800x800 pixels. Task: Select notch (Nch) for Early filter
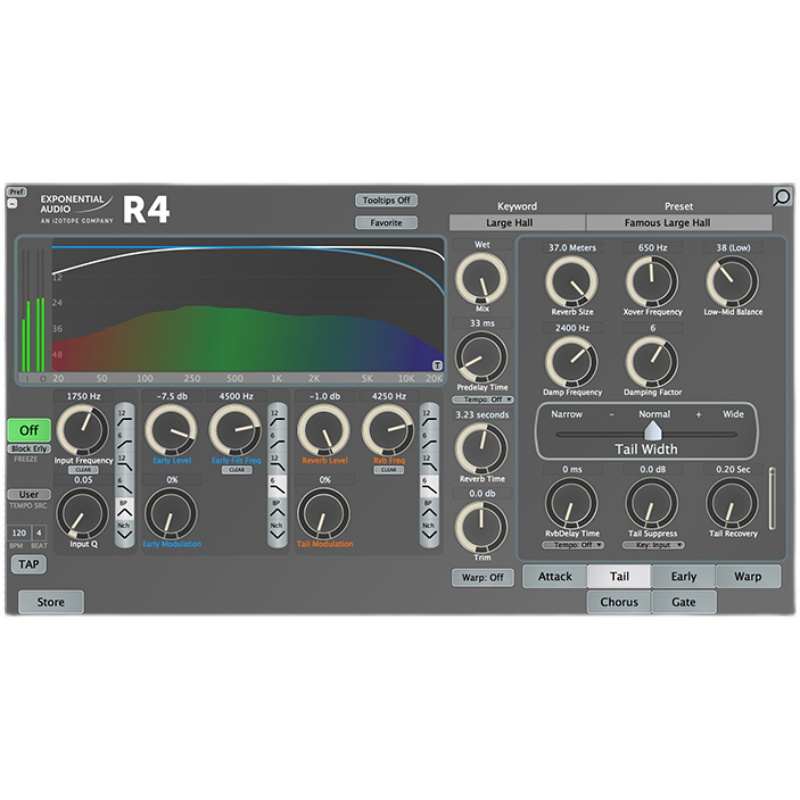click(277, 530)
